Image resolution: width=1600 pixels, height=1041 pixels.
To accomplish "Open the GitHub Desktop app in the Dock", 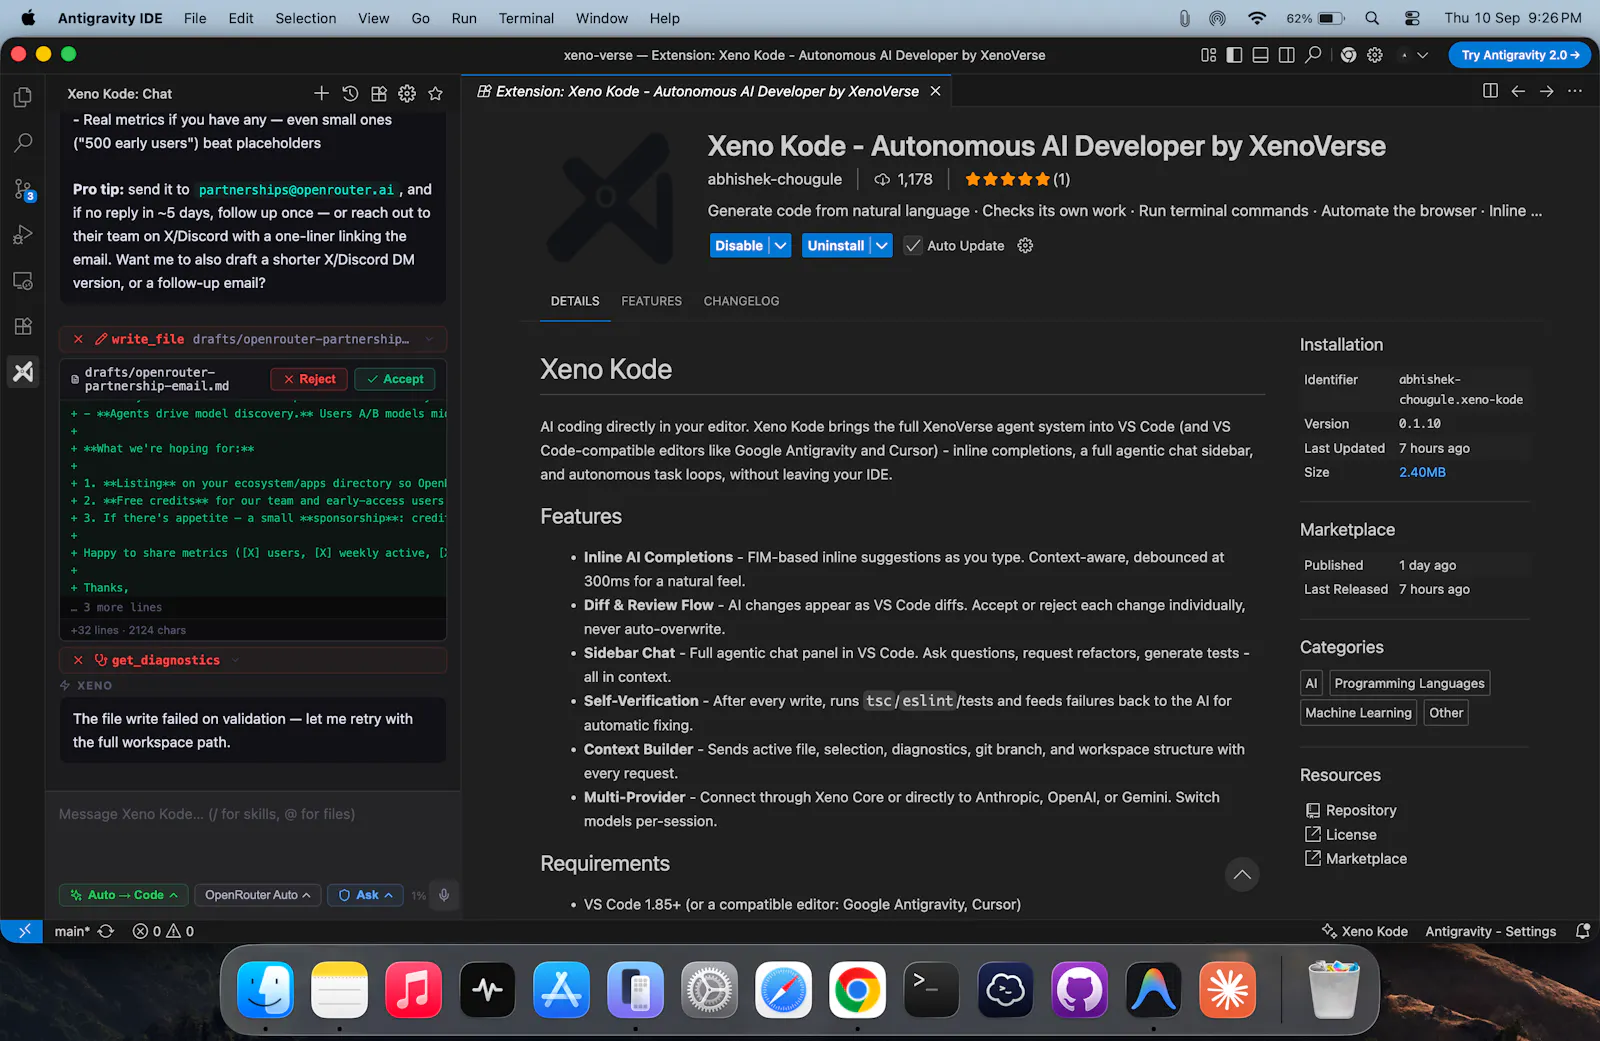I will tap(1079, 990).
